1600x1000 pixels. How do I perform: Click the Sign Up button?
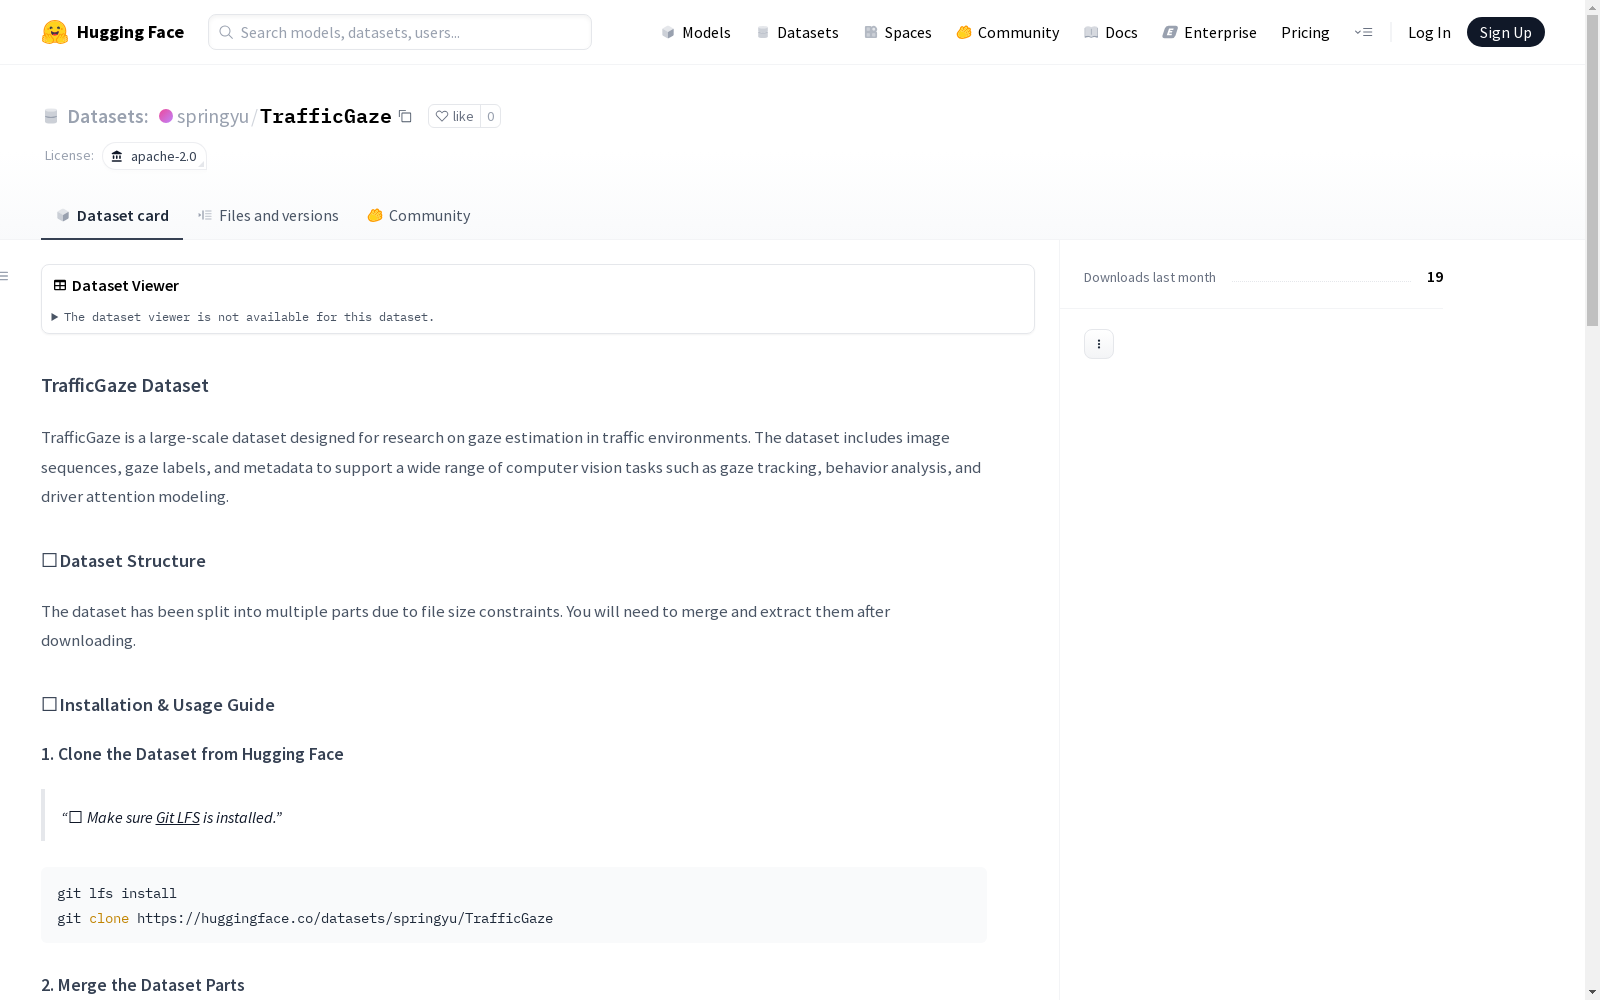pyautogui.click(x=1506, y=32)
